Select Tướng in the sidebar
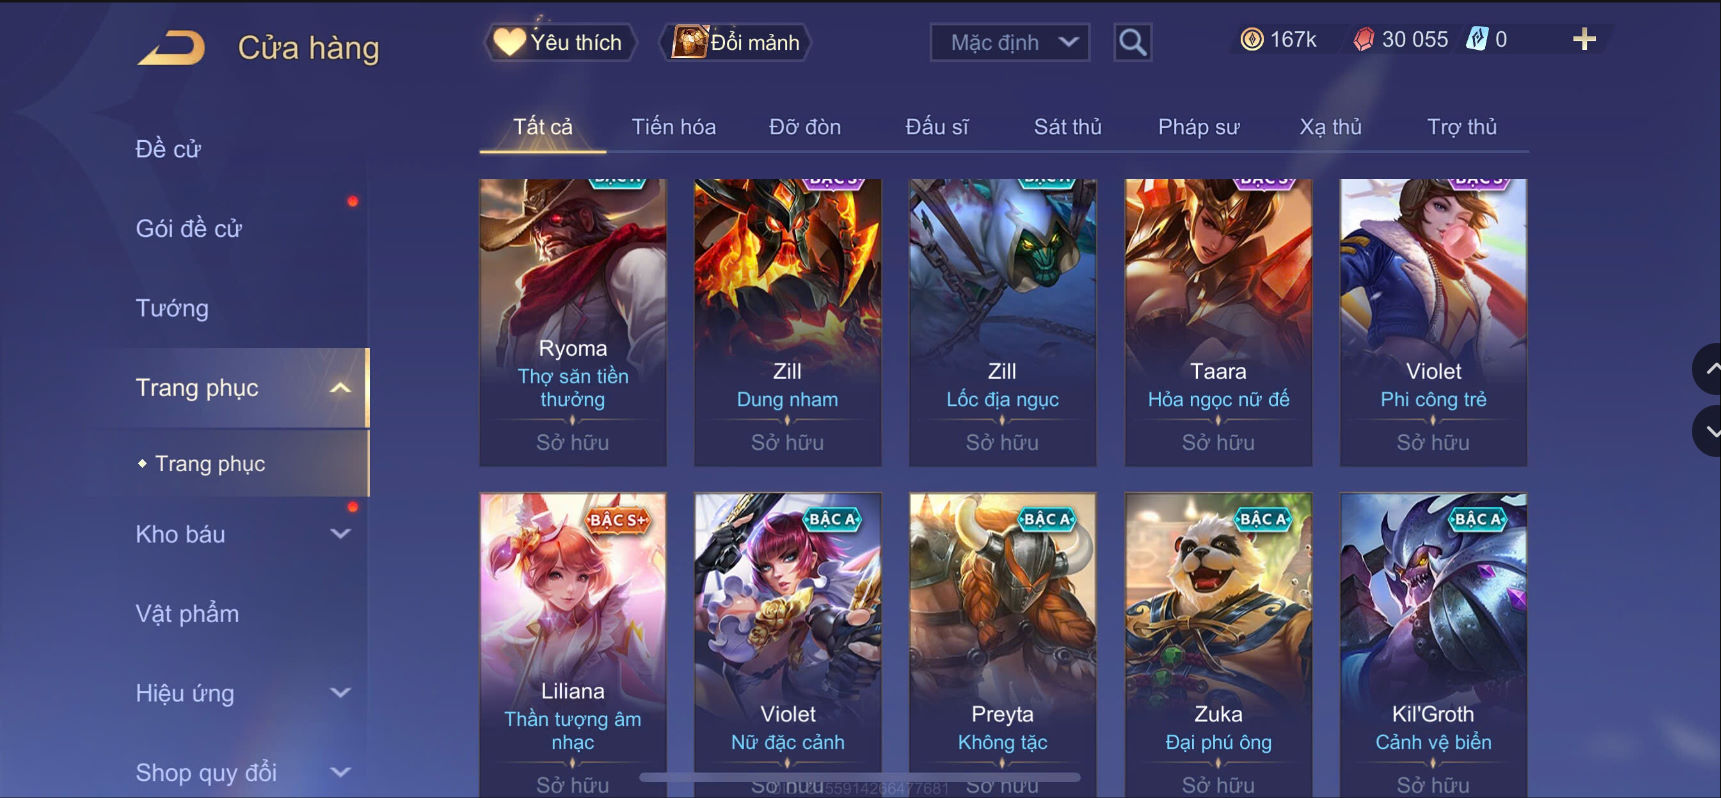This screenshot has width=1721, height=798. (172, 308)
